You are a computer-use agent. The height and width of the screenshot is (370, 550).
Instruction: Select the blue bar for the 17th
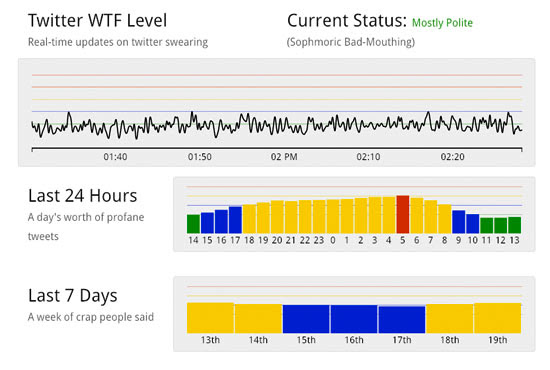tap(402, 320)
